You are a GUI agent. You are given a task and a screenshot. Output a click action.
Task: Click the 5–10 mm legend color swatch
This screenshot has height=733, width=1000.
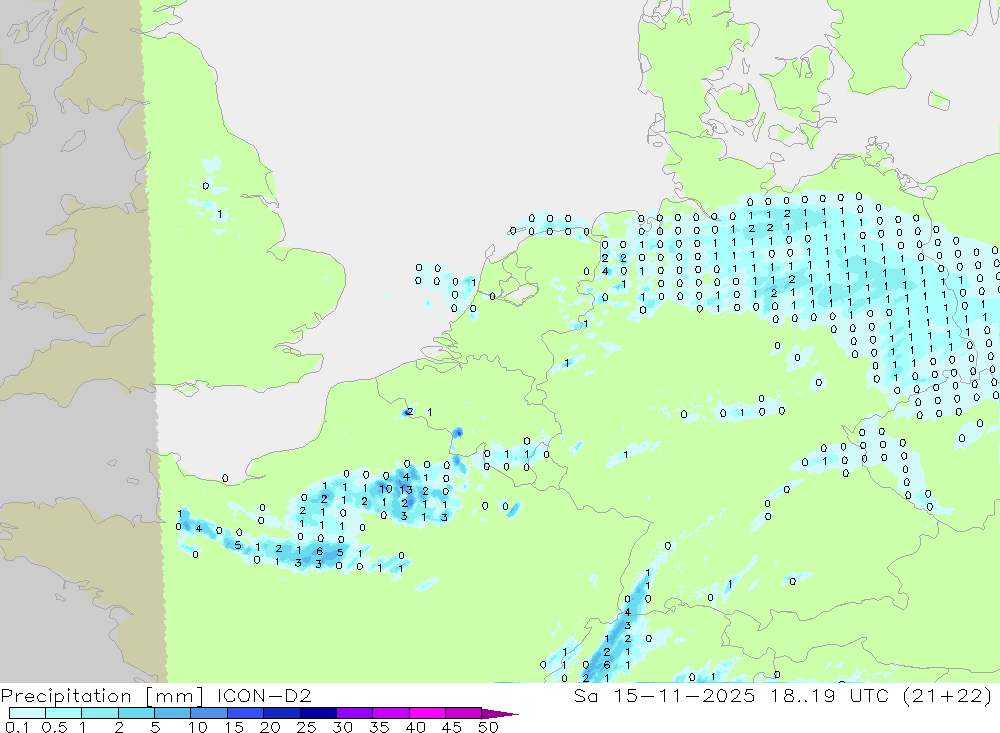pyautogui.click(x=172, y=713)
